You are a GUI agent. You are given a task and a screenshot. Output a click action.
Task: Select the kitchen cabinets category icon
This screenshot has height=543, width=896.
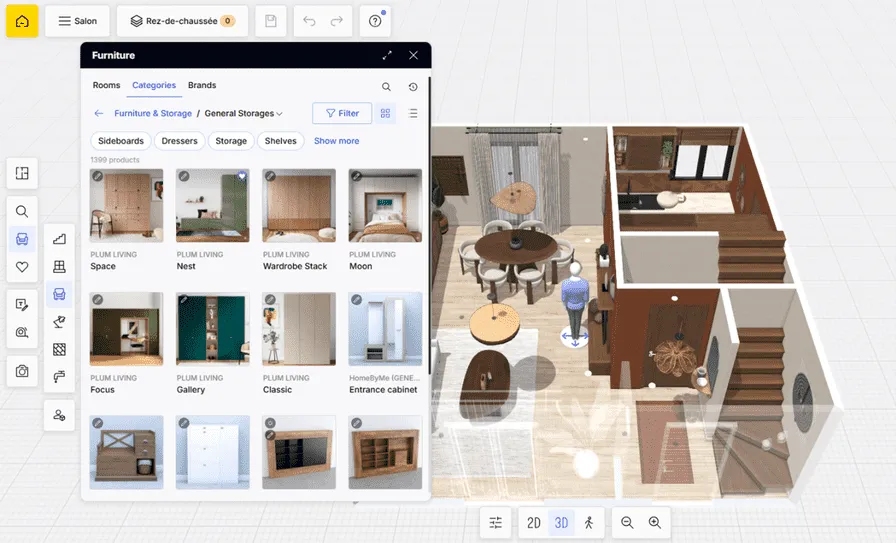[59, 266]
